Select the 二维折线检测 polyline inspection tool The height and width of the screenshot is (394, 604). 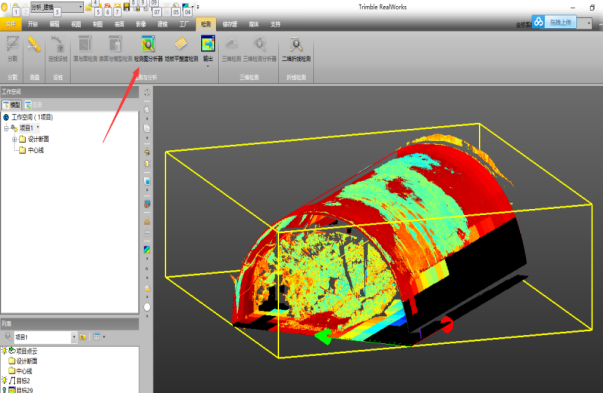tap(296, 49)
